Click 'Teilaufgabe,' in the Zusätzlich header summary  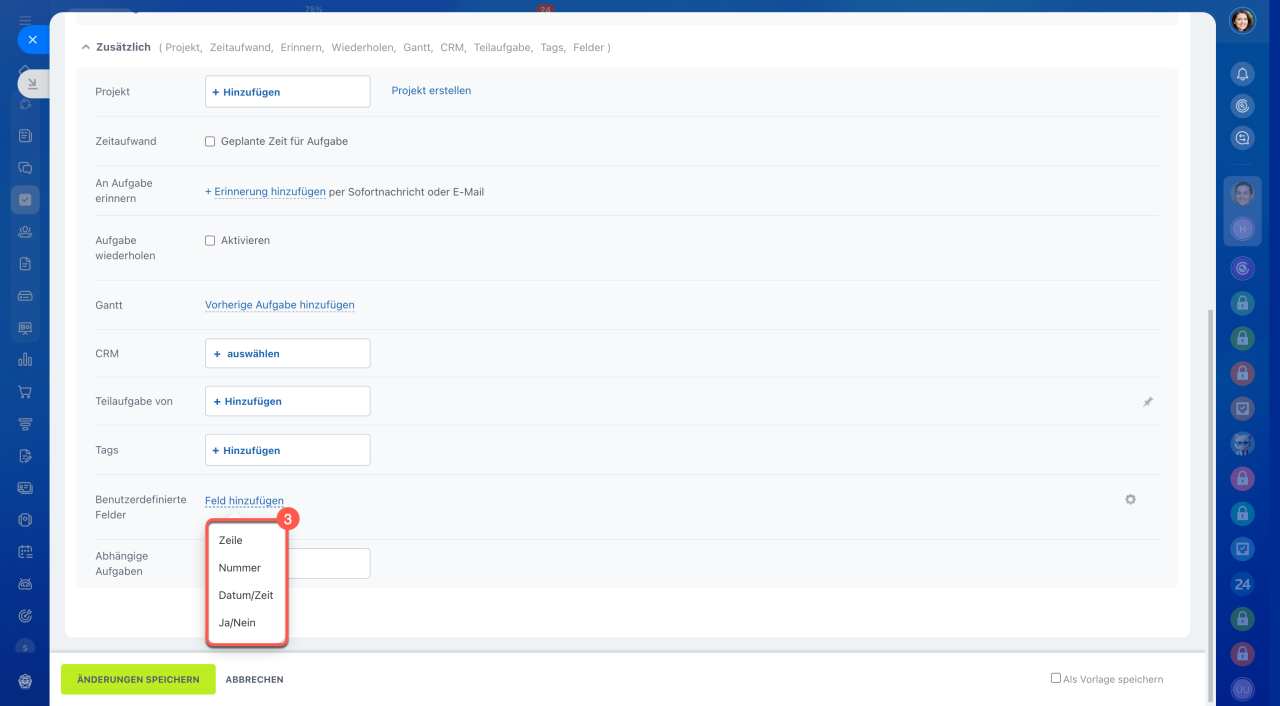pos(503,47)
